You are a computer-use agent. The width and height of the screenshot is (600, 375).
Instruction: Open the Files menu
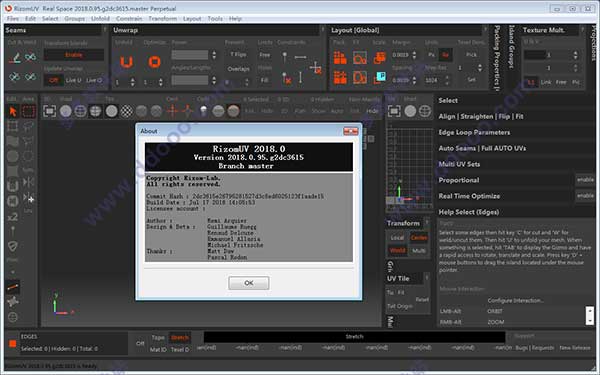[x=13, y=18]
